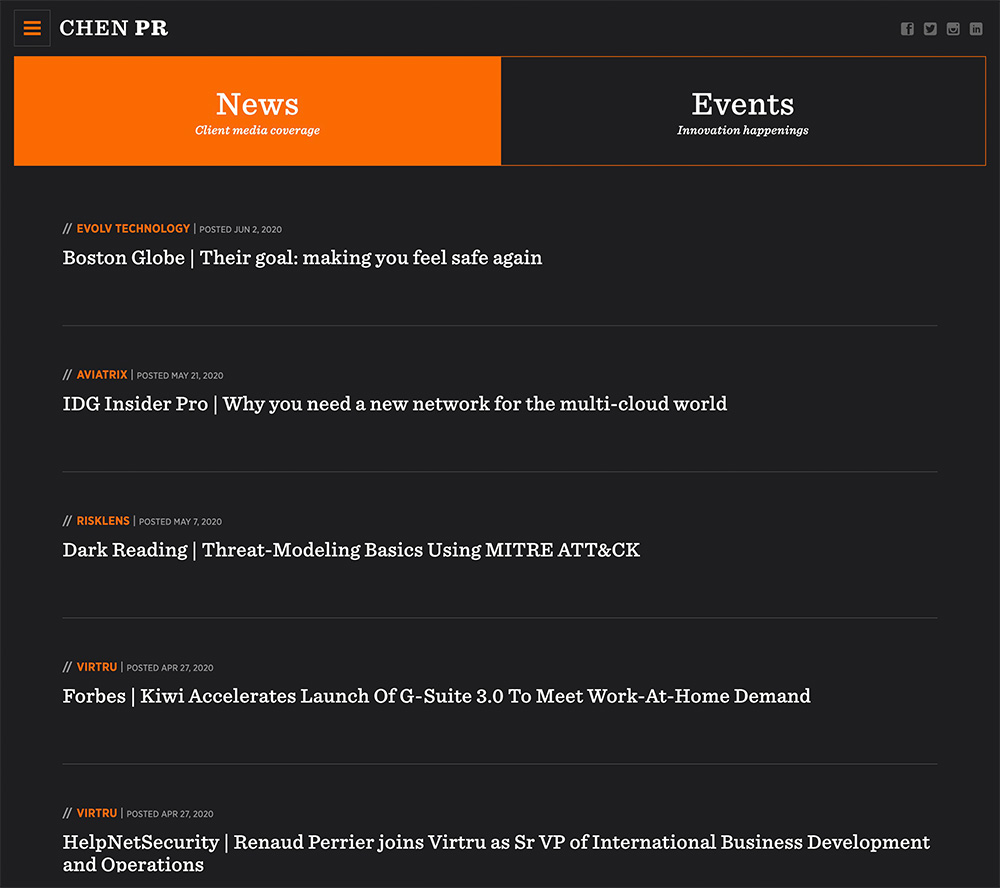Open the LinkedIn icon link
Screen dimensions: 1000x888
976,29
